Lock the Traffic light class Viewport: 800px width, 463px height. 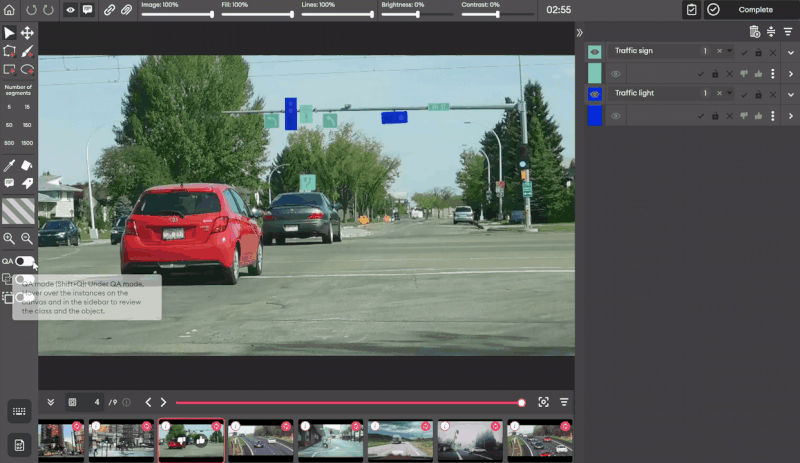759,94
